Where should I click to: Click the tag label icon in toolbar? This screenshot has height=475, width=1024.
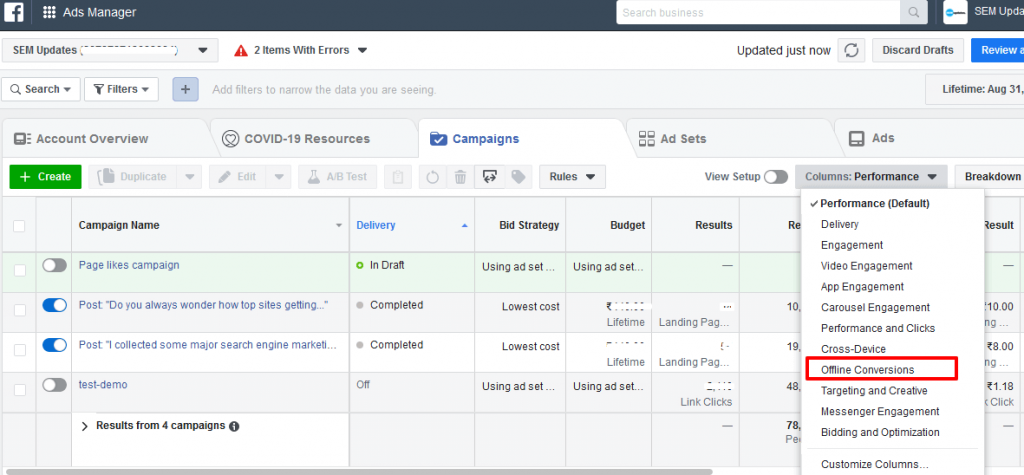pos(518,176)
